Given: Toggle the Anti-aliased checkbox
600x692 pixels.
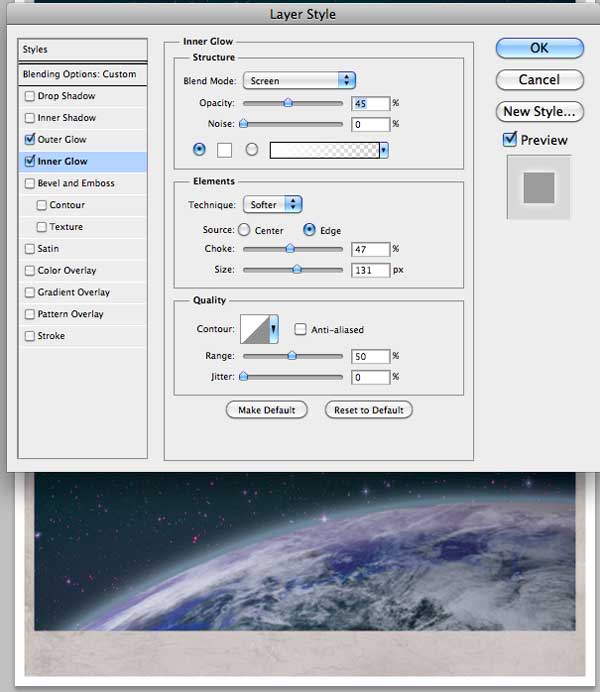Looking at the screenshot, I should click(x=300, y=329).
